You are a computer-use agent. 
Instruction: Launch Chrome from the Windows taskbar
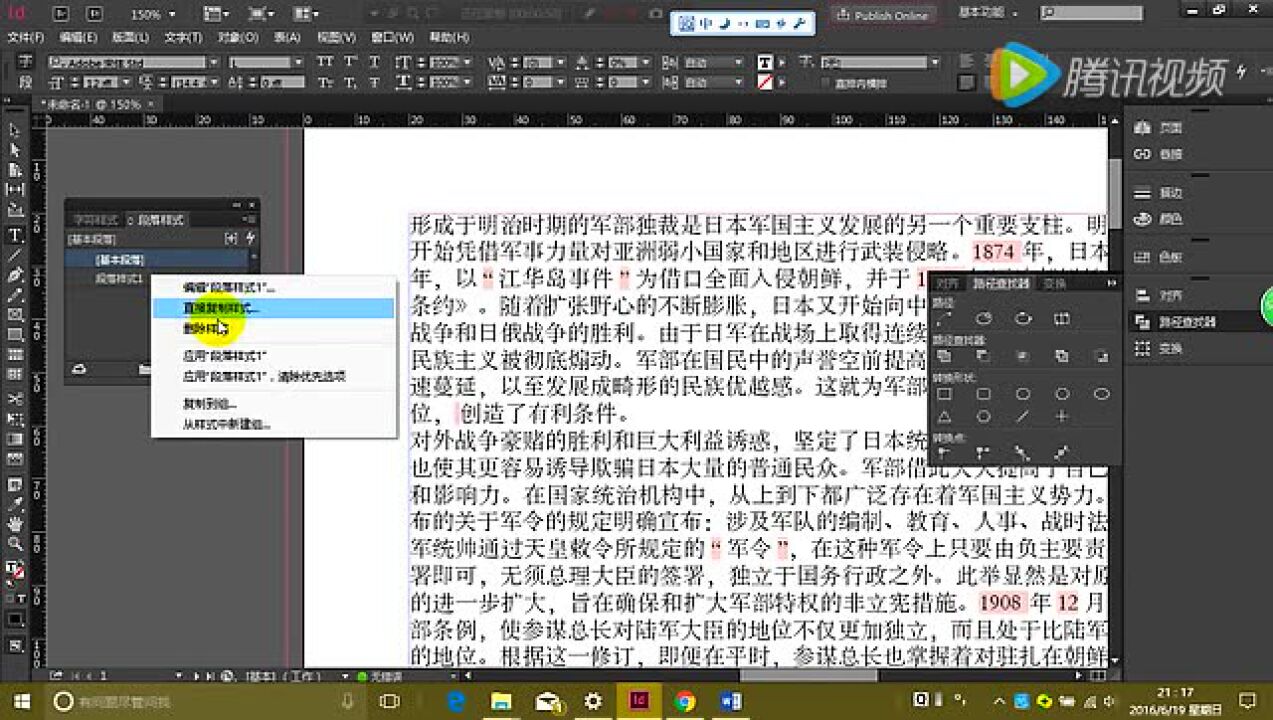point(686,701)
